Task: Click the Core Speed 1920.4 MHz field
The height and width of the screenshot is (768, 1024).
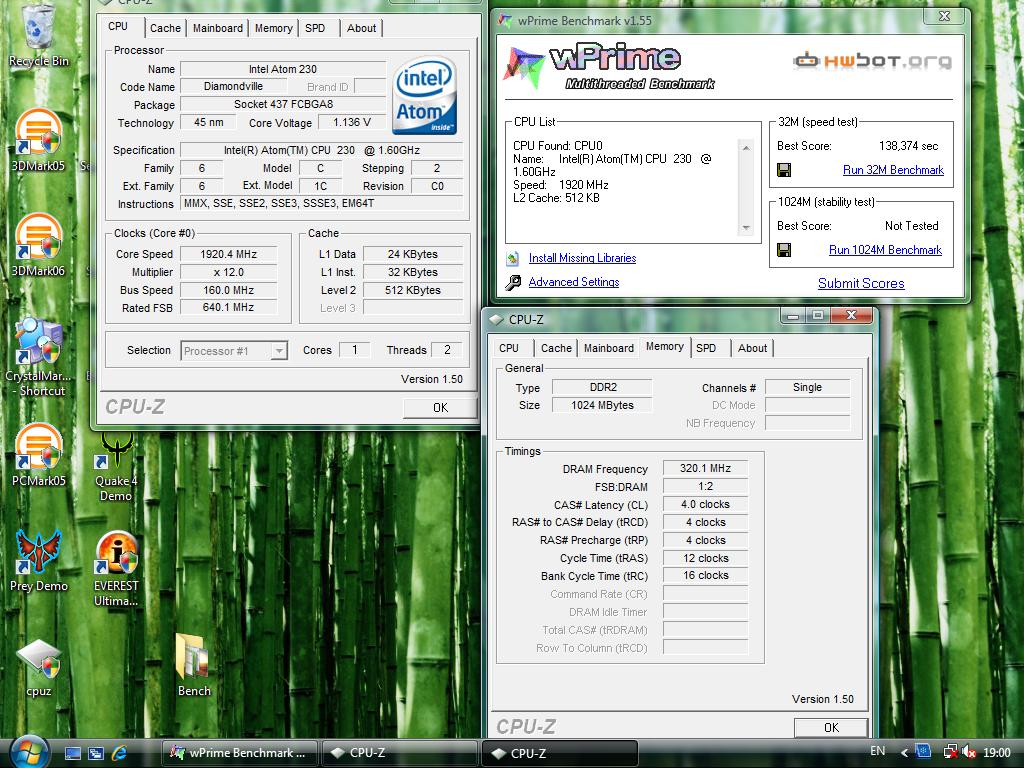Action: pyautogui.click(x=229, y=254)
